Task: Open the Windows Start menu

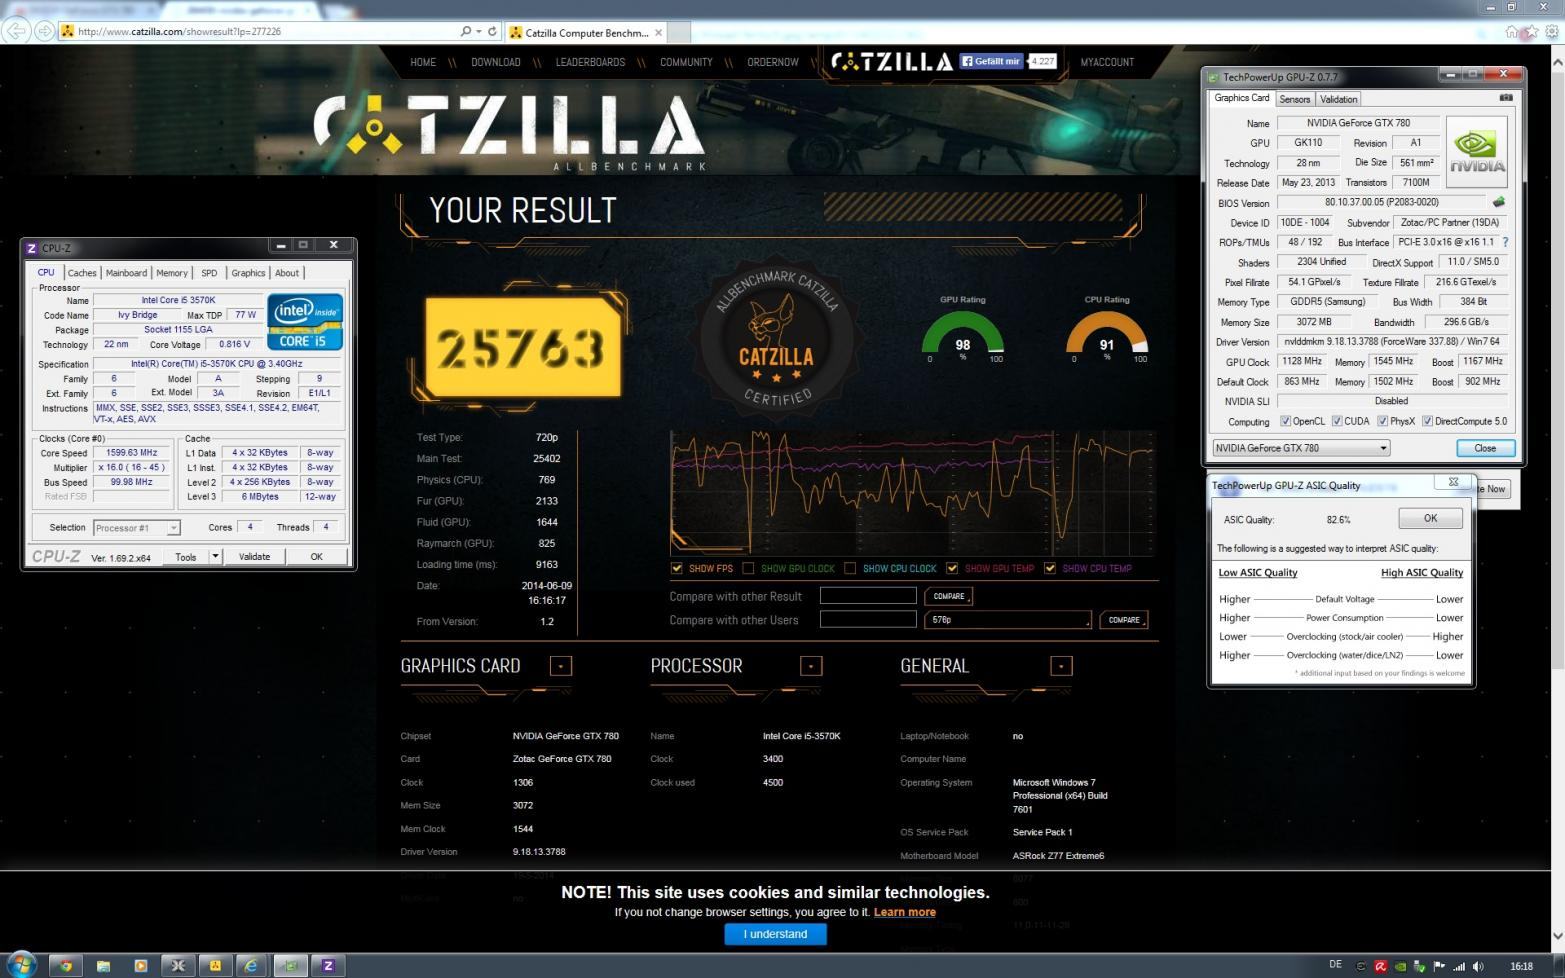Action: tap(21, 964)
